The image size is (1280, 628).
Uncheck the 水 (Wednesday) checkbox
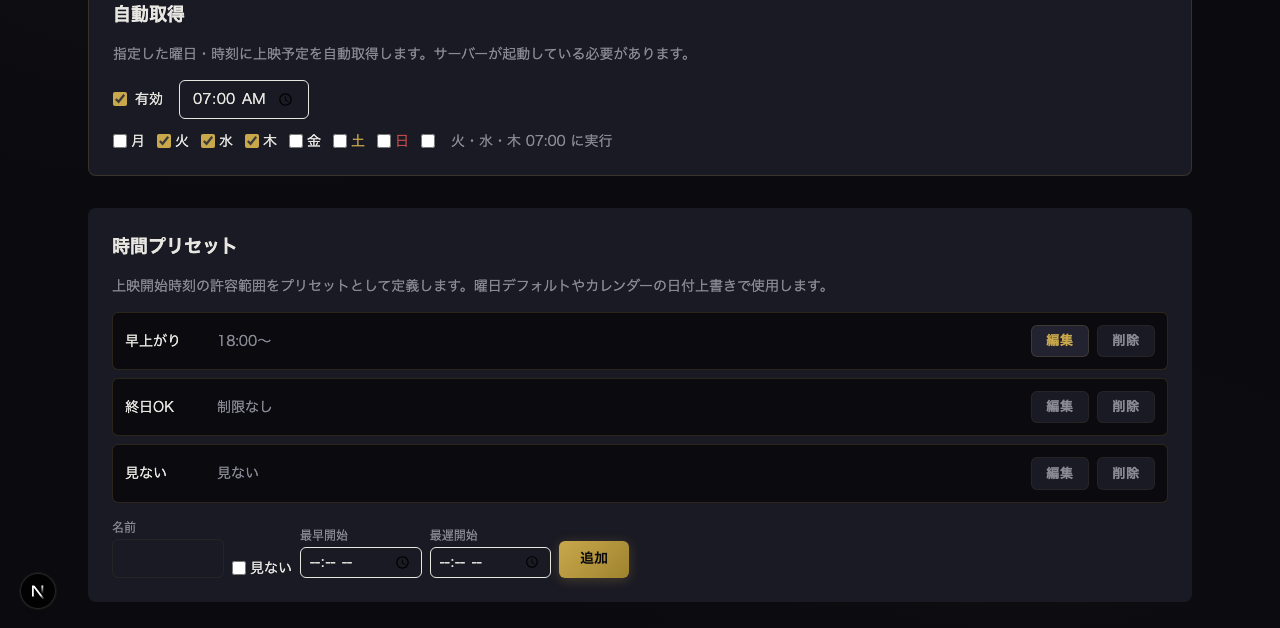(x=207, y=141)
